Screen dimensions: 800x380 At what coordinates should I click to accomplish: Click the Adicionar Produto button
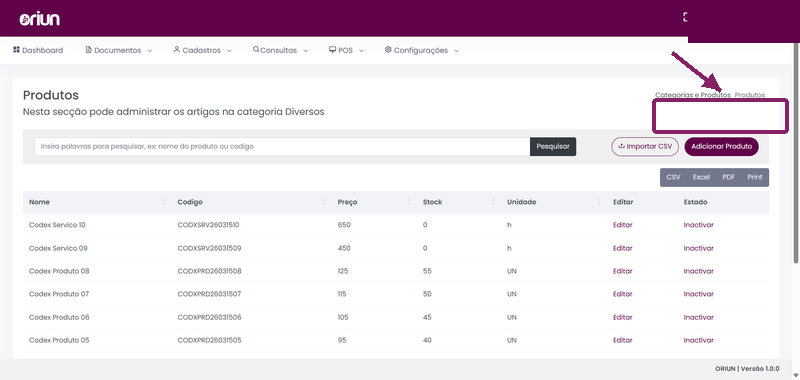721,146
